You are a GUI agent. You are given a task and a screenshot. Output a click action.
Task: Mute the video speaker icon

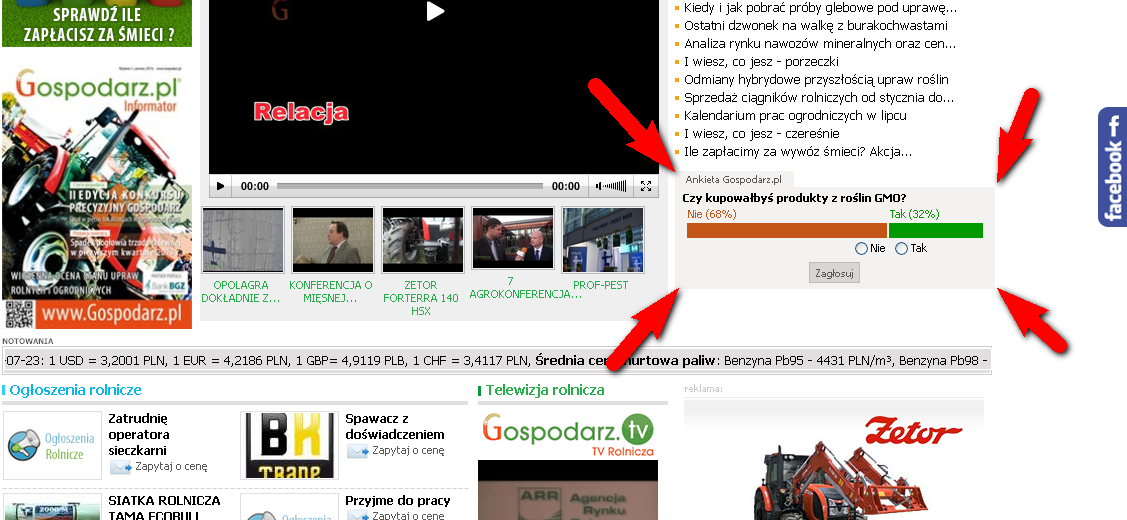[x=598, y=186]
